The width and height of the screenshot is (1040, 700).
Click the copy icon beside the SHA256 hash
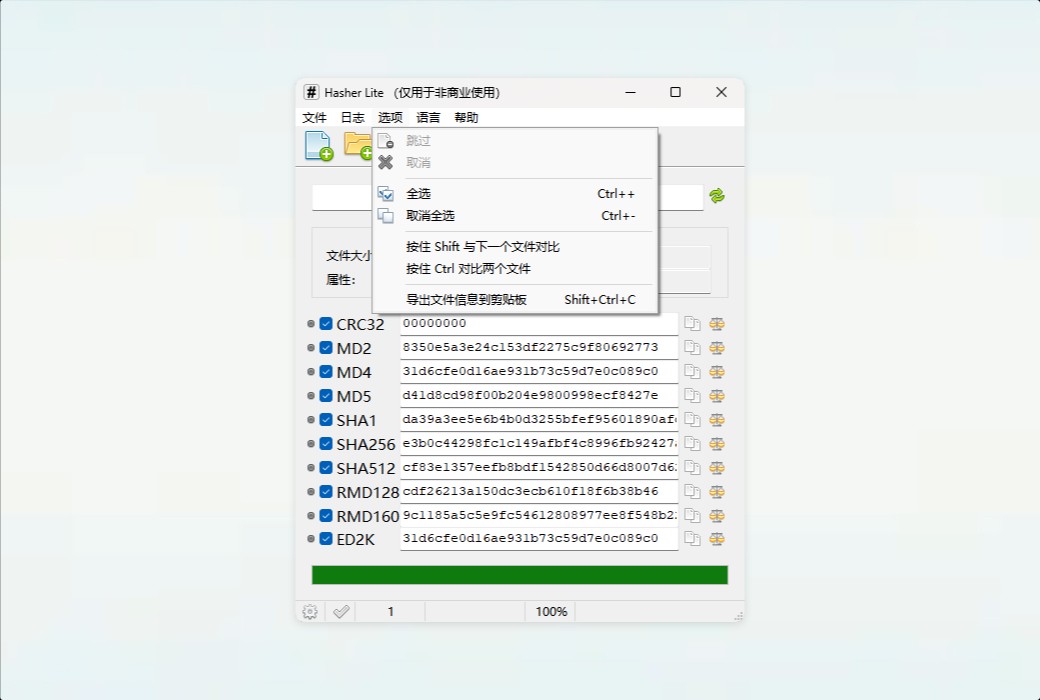coord(691,443)
